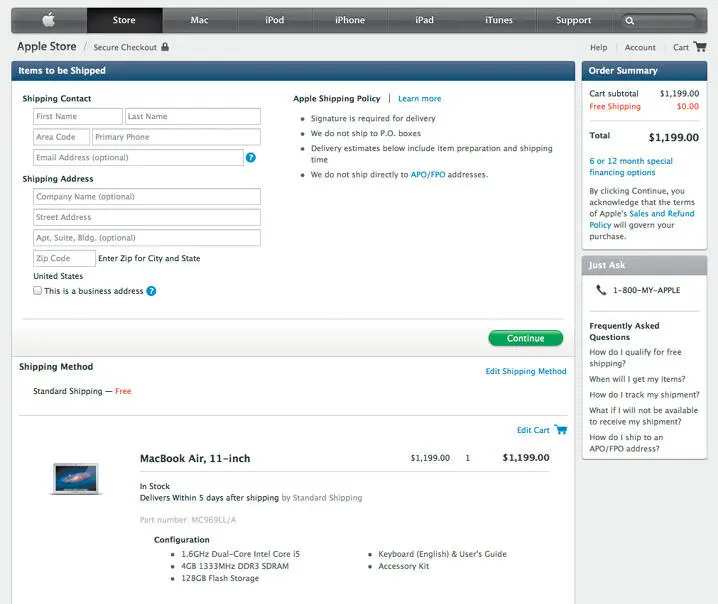Check 'This is a business address'
The width and height of the screenshot is (718, 604).
(38, 290)
